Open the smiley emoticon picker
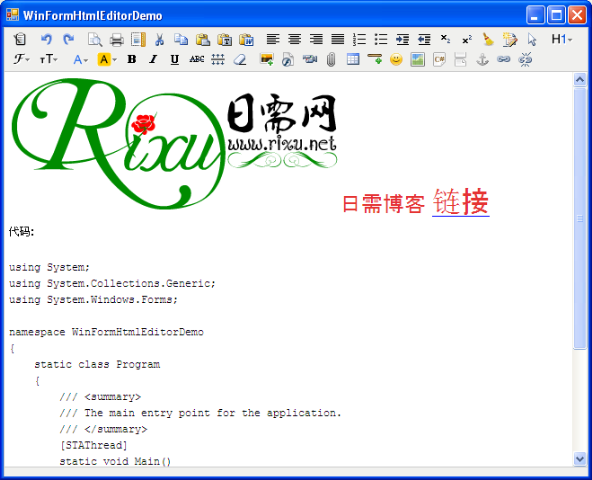592x480 pixels. 396,59
